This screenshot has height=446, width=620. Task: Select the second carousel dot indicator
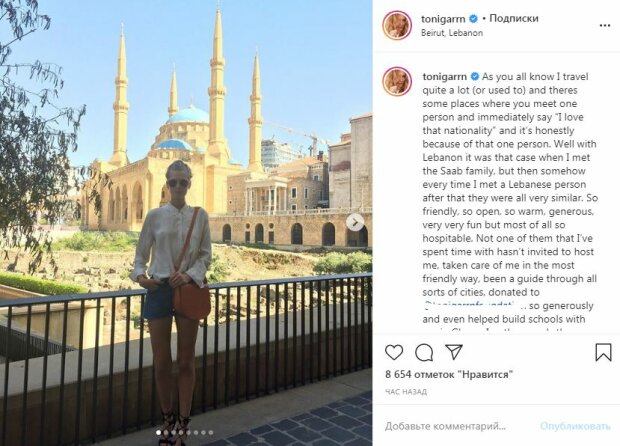[166, 433]
